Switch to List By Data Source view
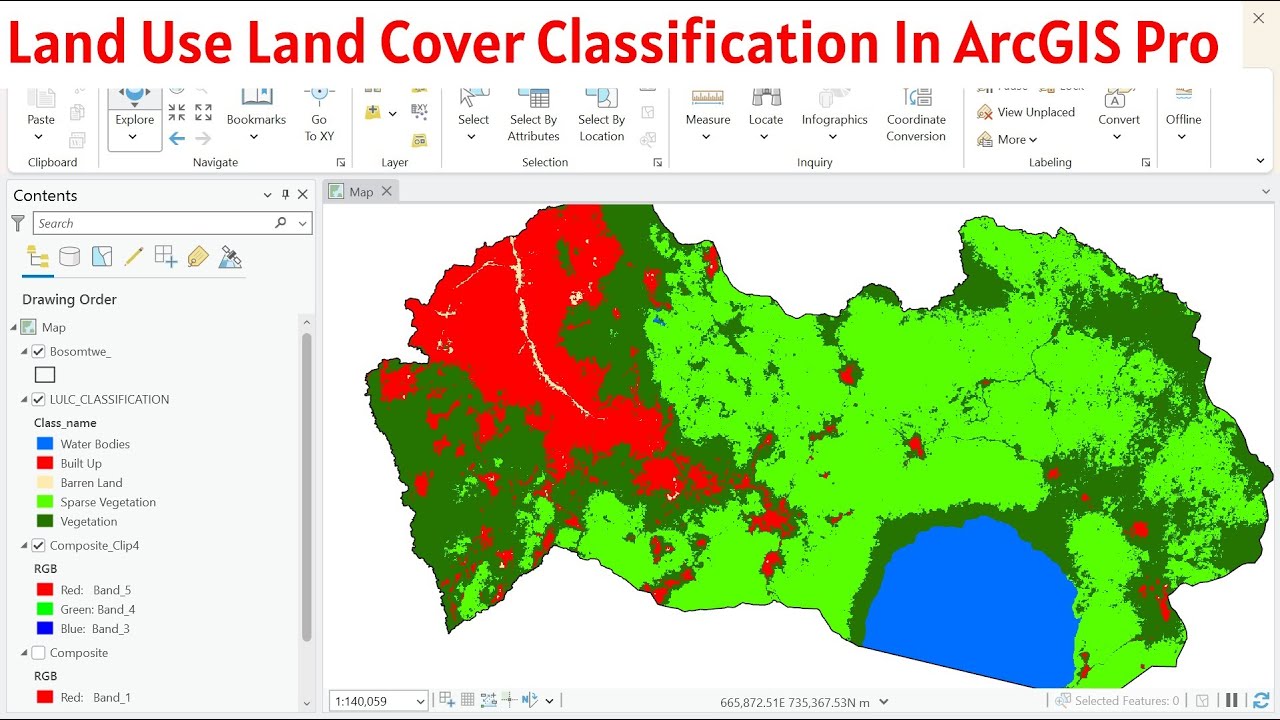 click(69, 257)
